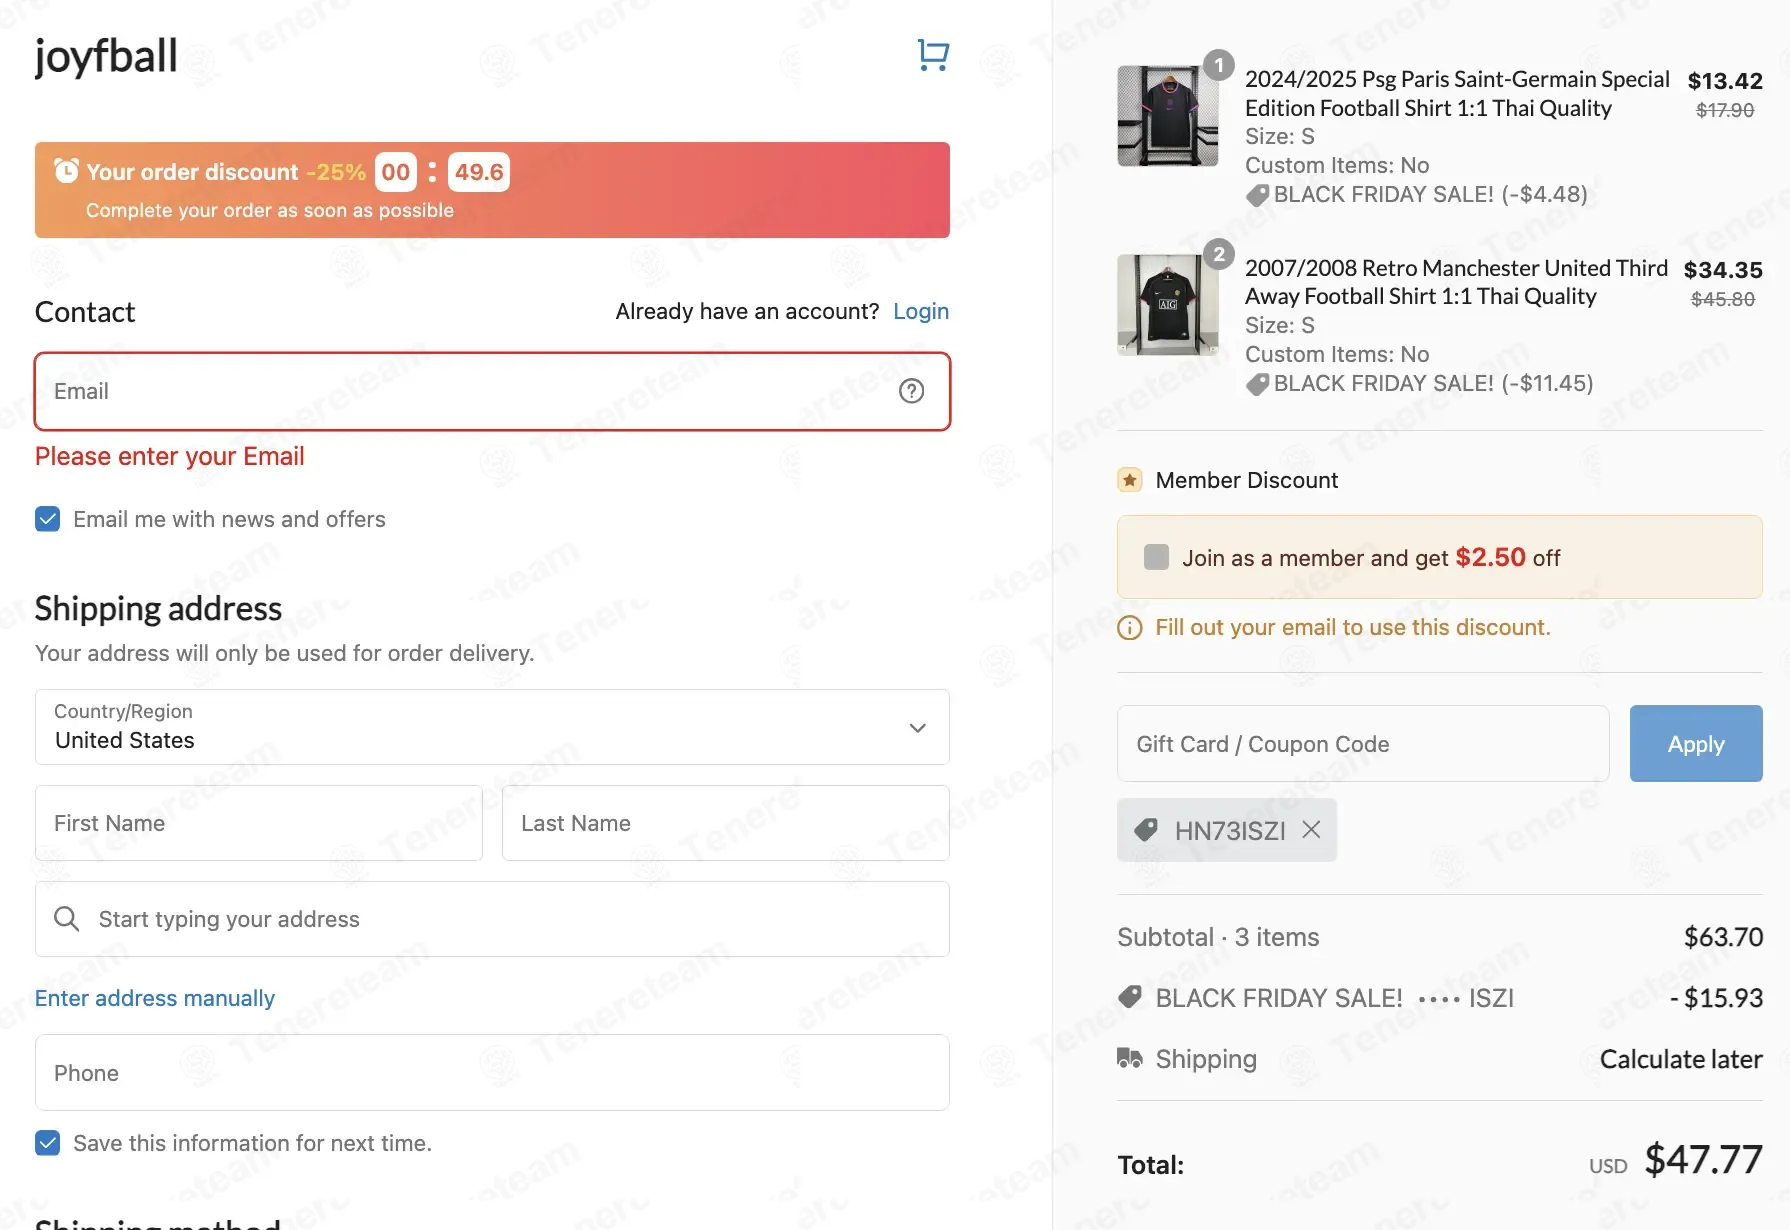Click the tag icon in discount summary row
The height and width of the screenshot is (1230, 1790).
(x=1130, y=997)
